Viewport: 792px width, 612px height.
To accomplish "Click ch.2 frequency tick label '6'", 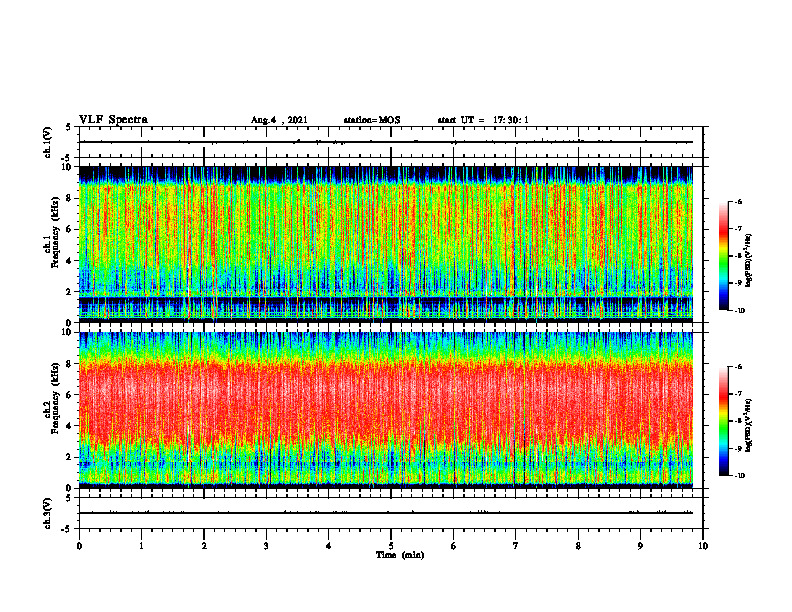I will point(70,395).
